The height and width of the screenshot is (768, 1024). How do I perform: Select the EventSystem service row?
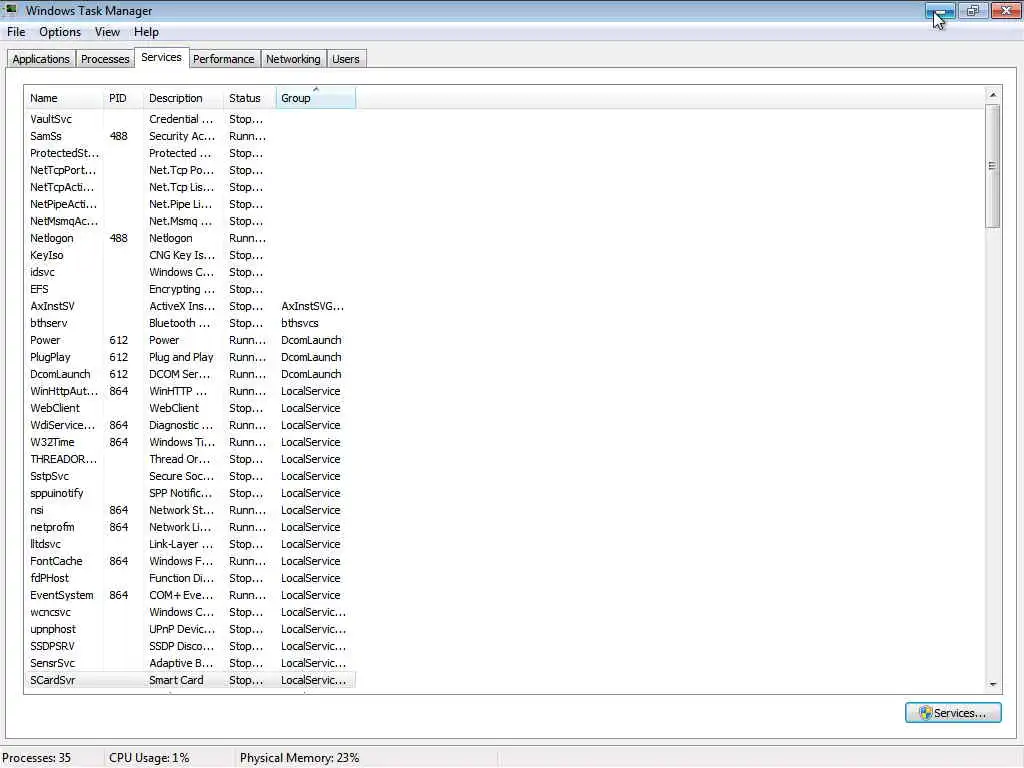(x=190, y=594)
